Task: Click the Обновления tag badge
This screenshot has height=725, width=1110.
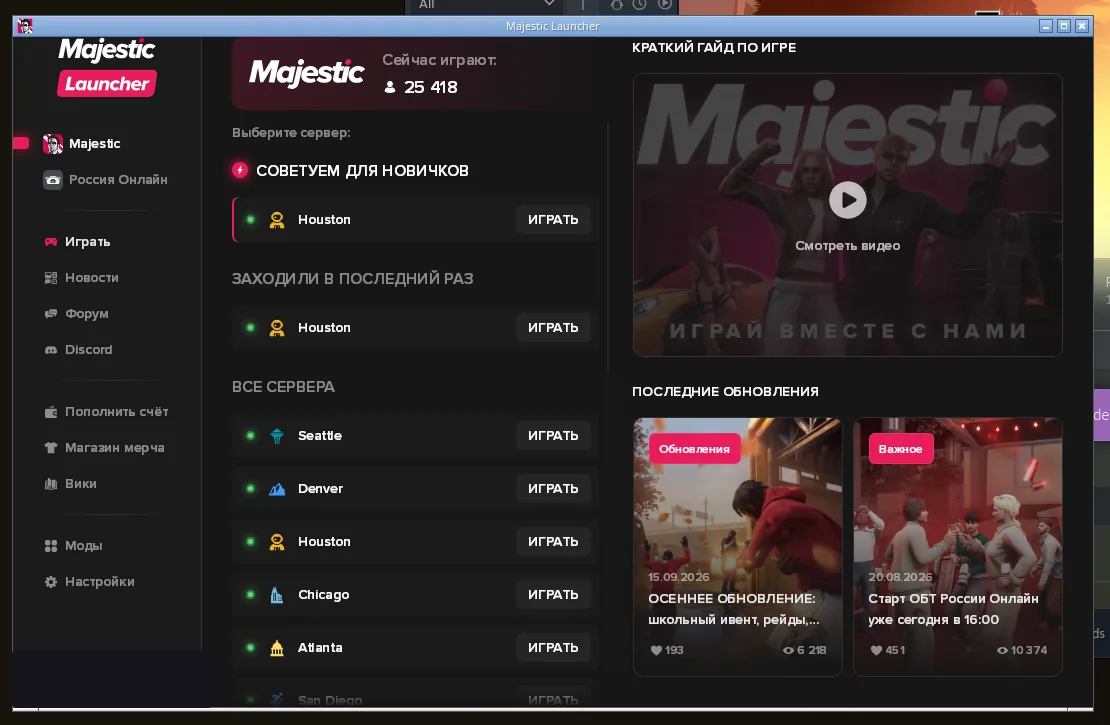Action: pos(694,449)
